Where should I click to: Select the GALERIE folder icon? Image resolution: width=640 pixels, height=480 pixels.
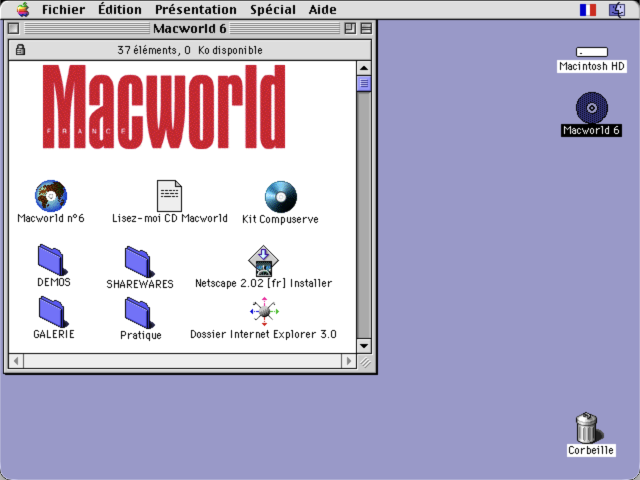[x=53, y=312]
